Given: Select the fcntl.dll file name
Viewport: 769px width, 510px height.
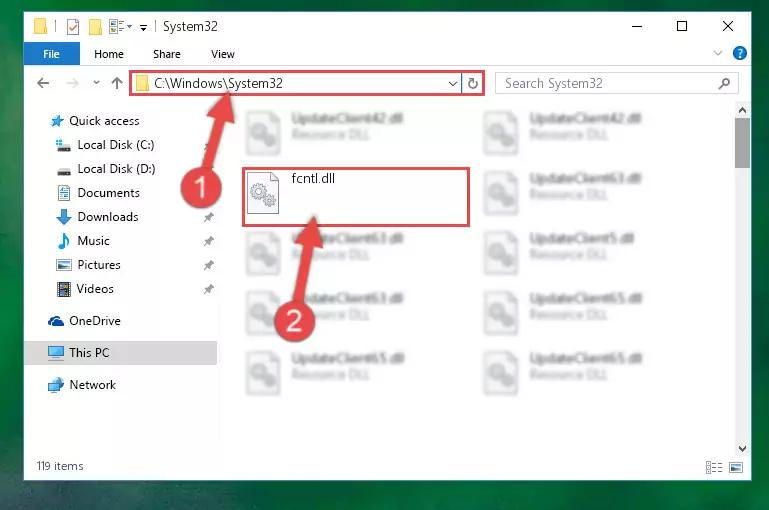Looking at the screenshot, I should pos(313,178).
